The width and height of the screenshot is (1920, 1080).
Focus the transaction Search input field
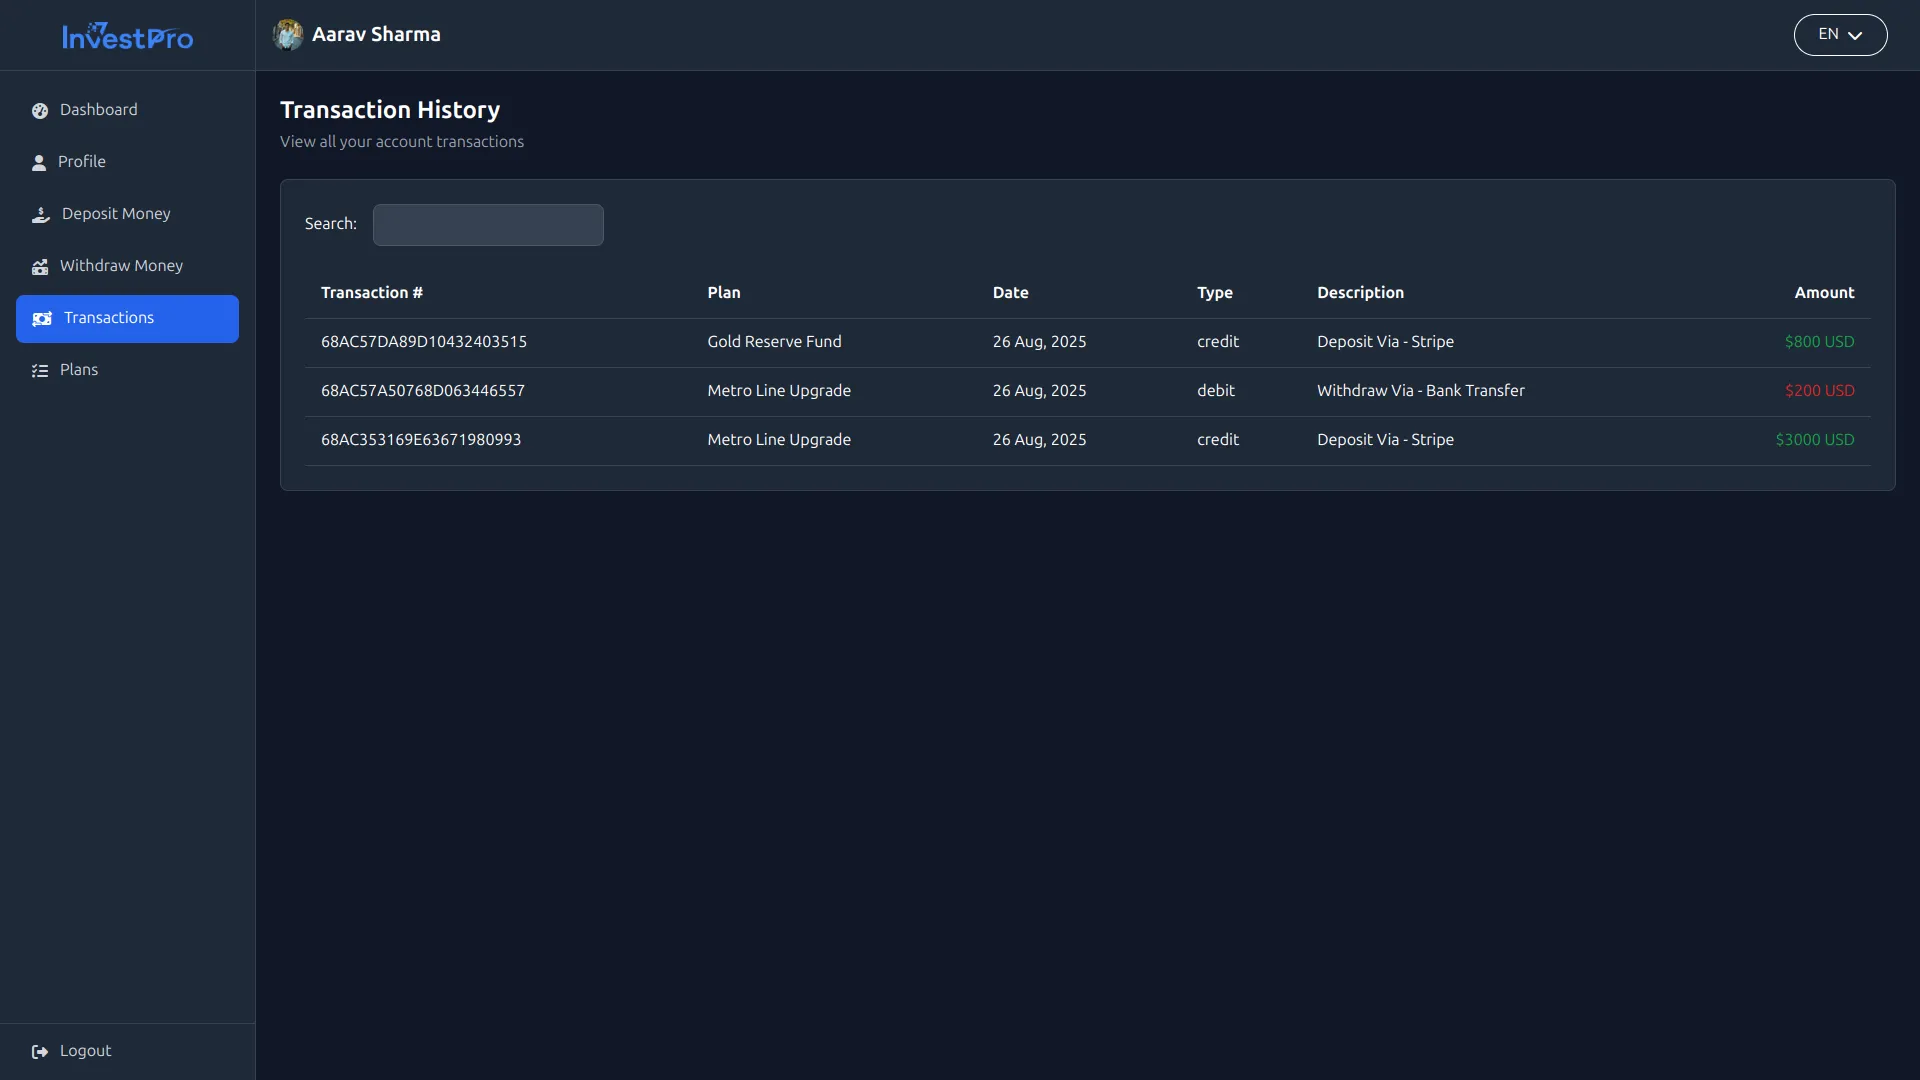point(488,225)
